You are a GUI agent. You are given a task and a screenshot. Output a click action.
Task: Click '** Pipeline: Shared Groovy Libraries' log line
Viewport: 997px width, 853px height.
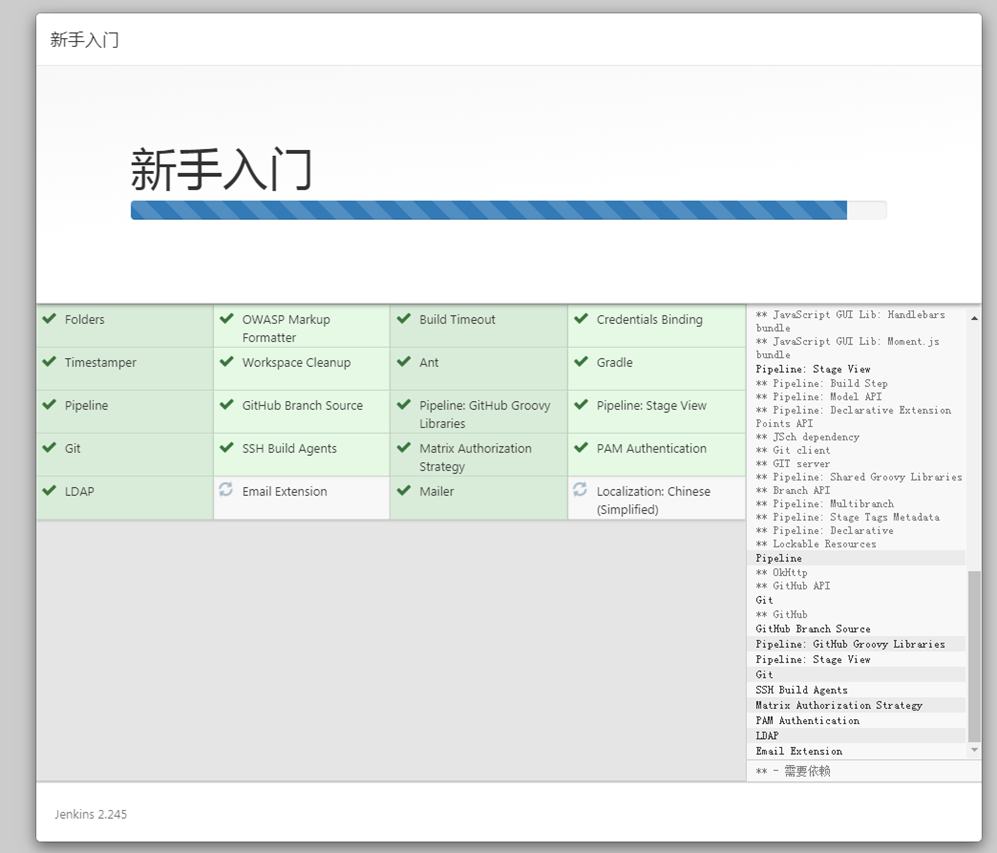859,477
